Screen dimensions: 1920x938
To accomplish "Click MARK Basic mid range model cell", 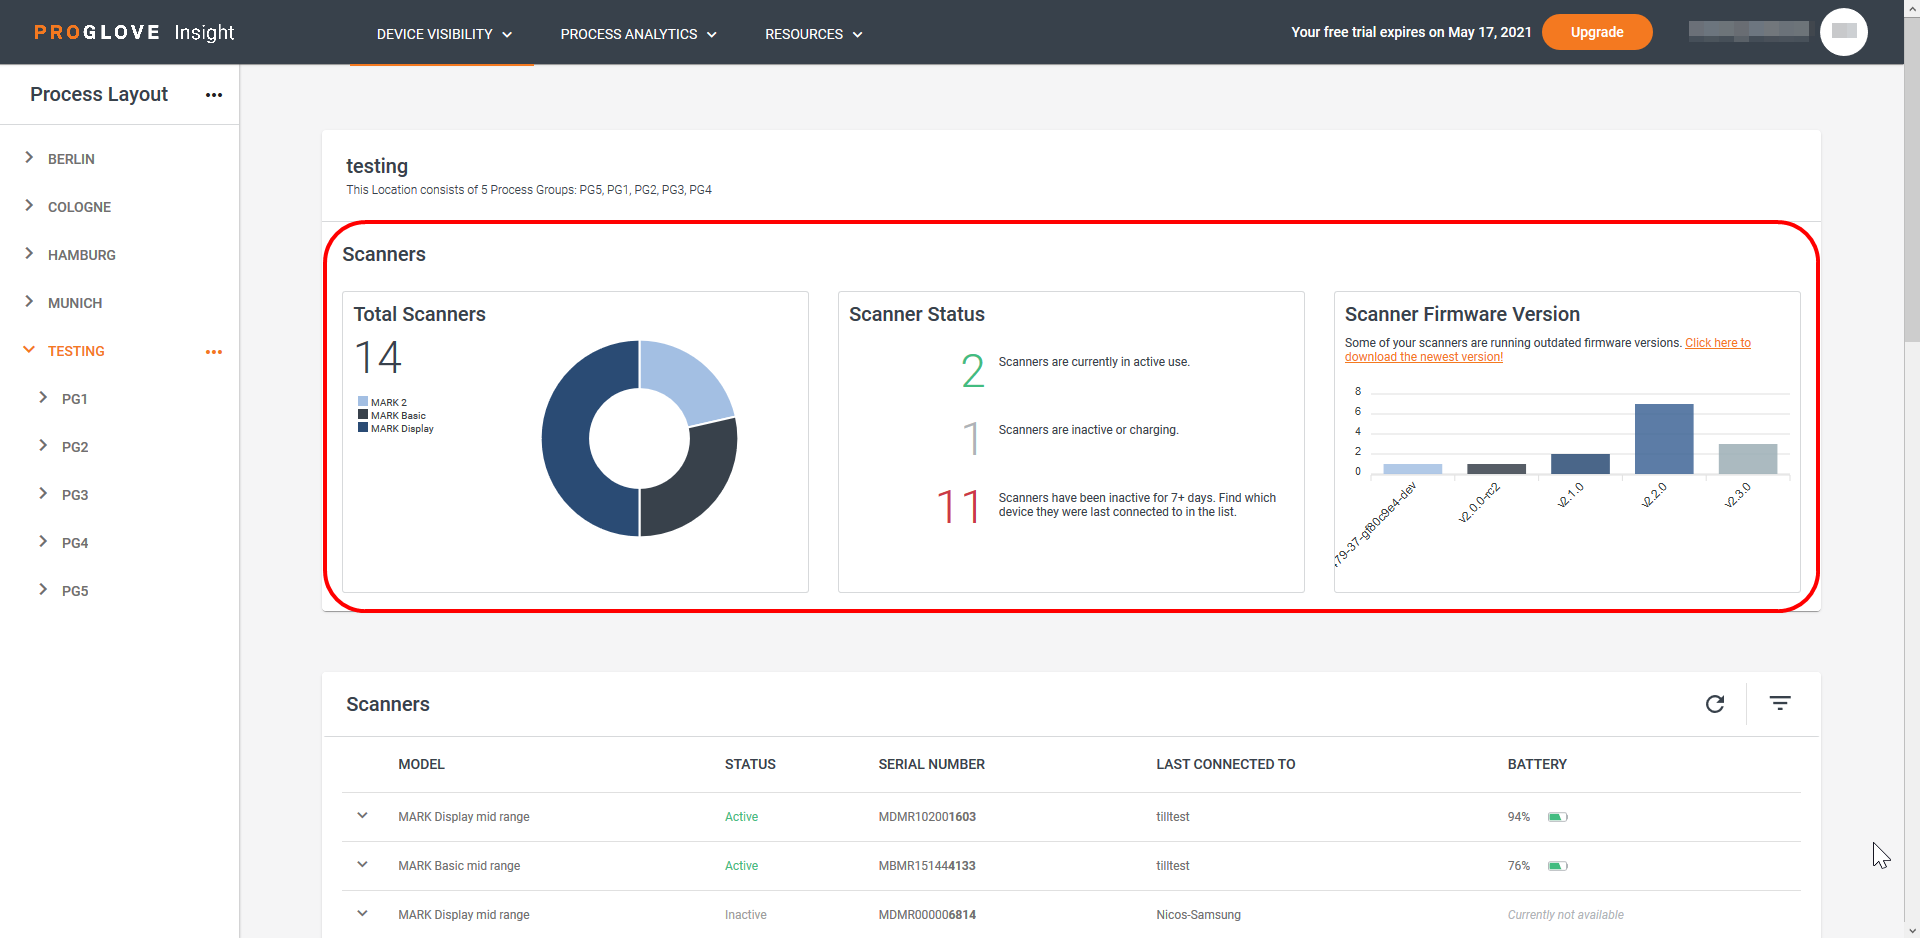I will [459, 866].
